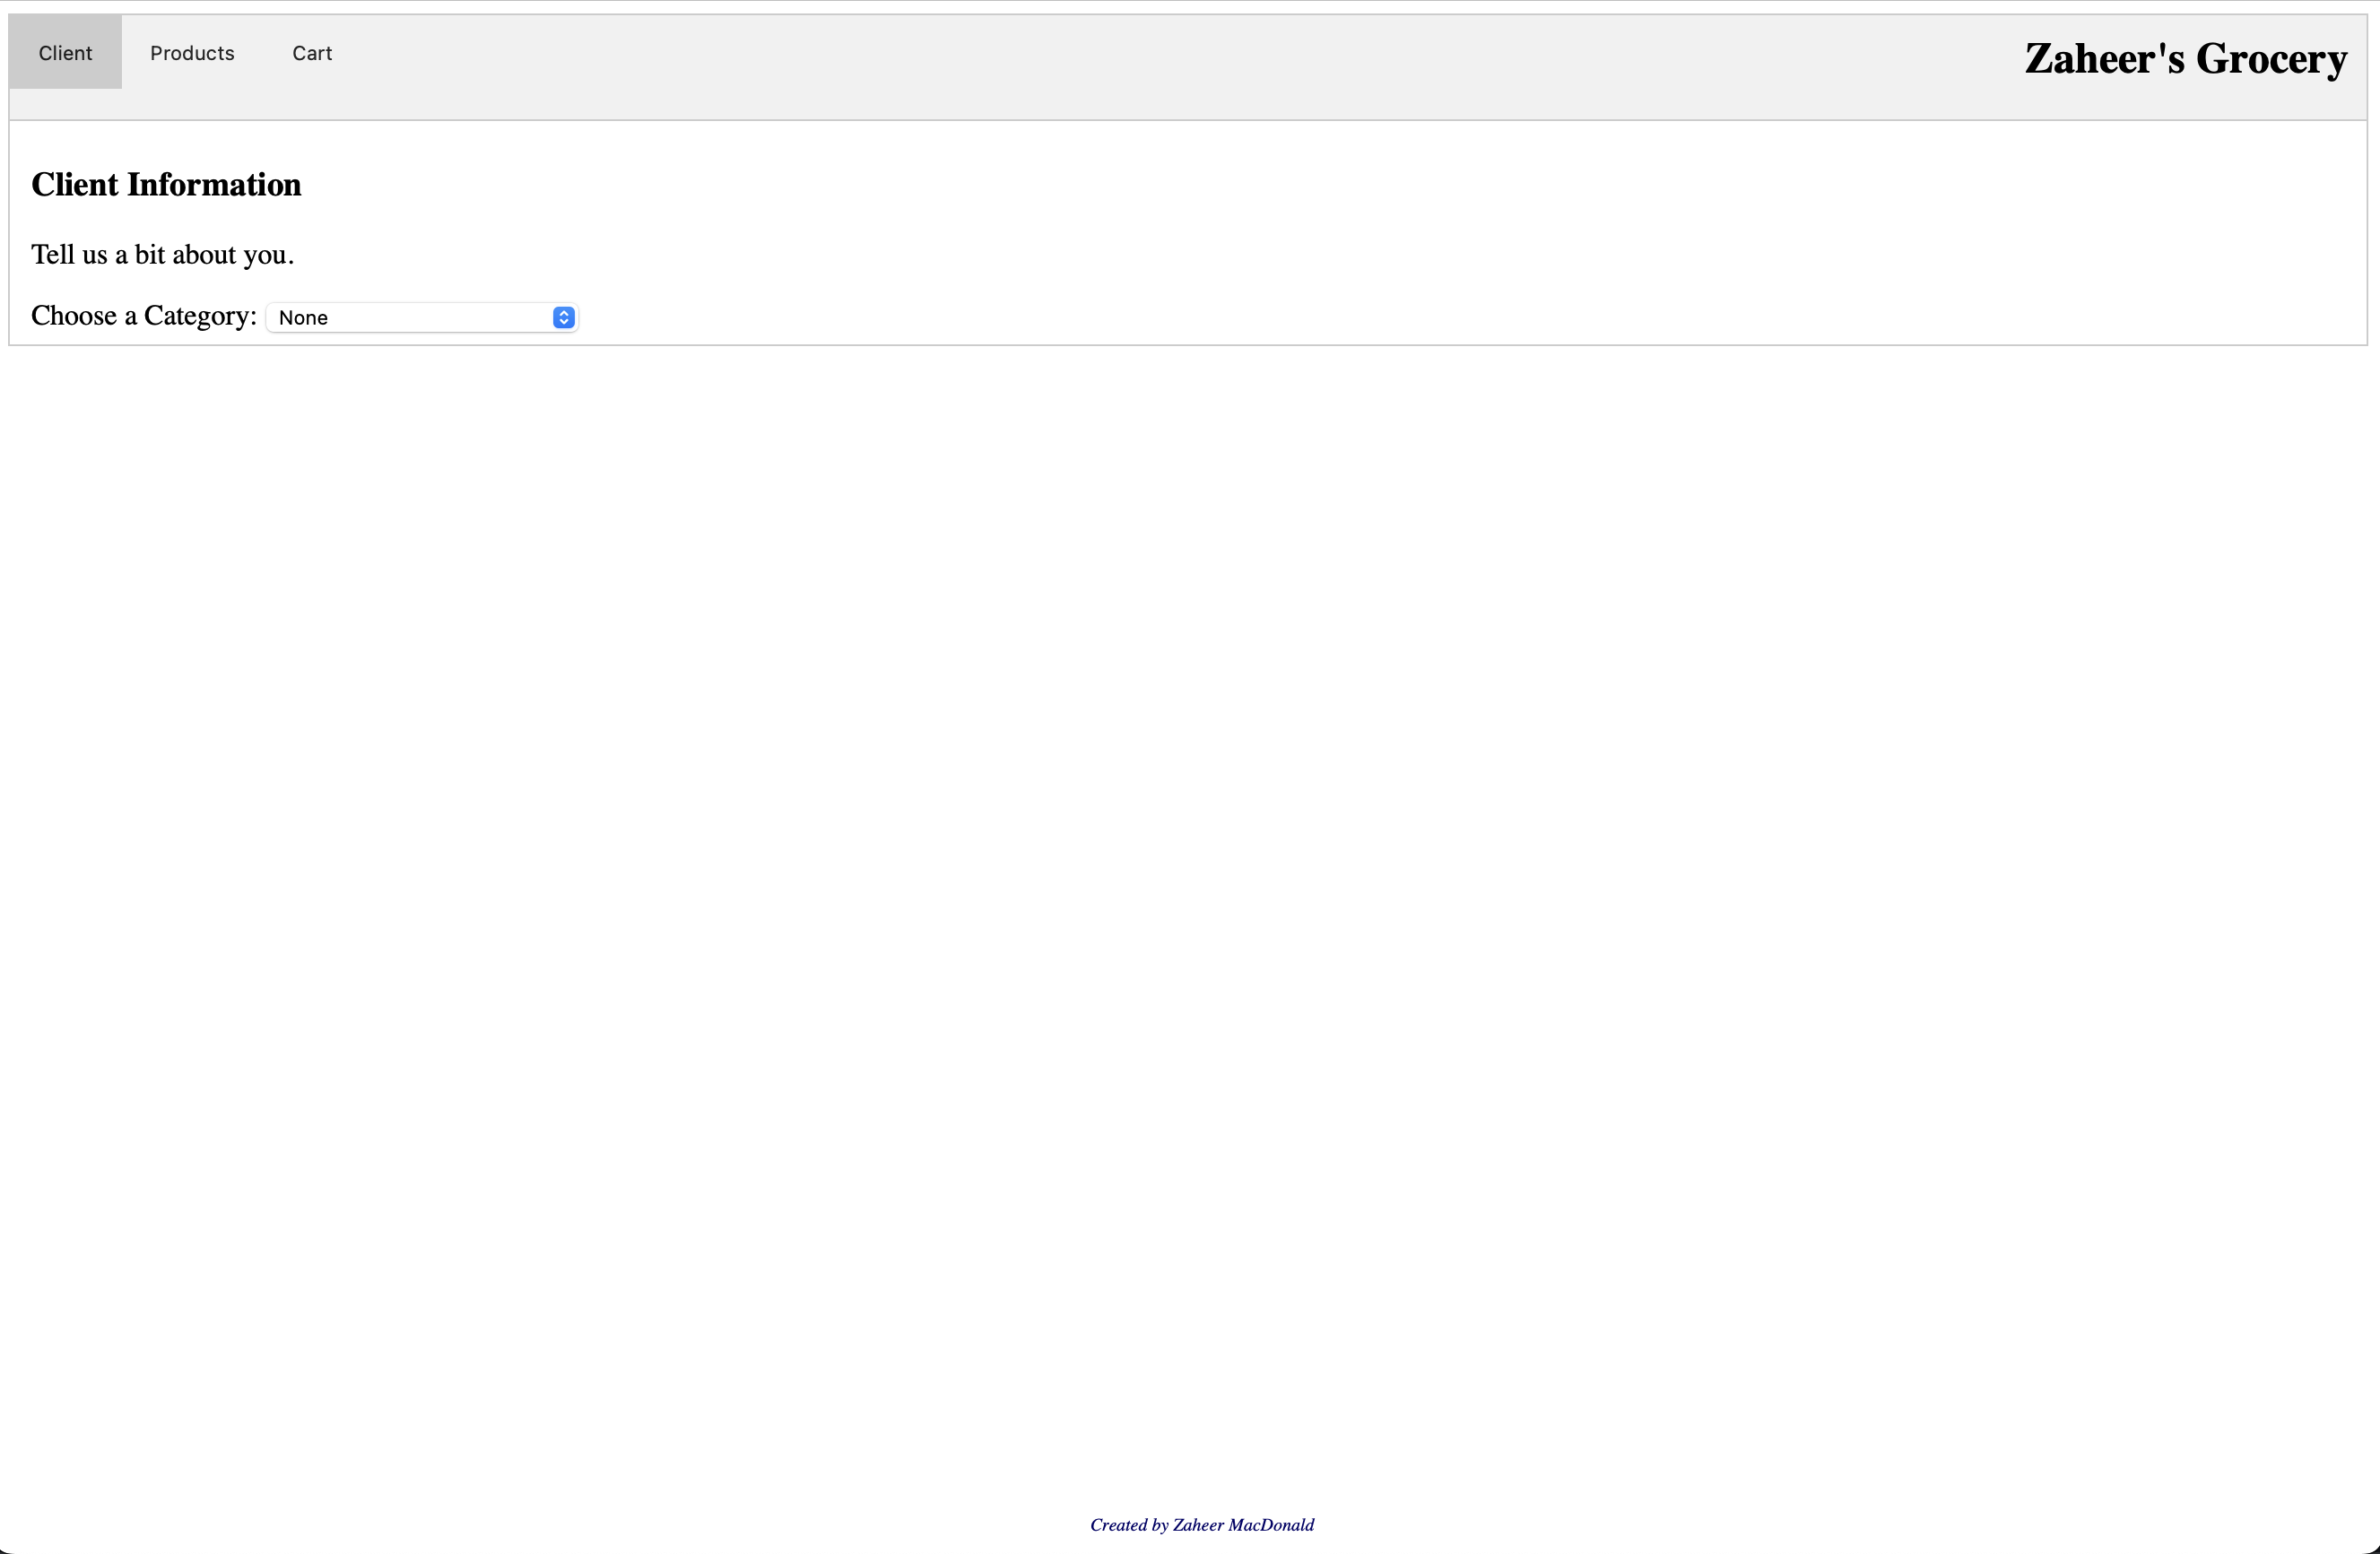Select the Client tab
Viewport: 2380px width, 1554px height.
coord(65,53)
